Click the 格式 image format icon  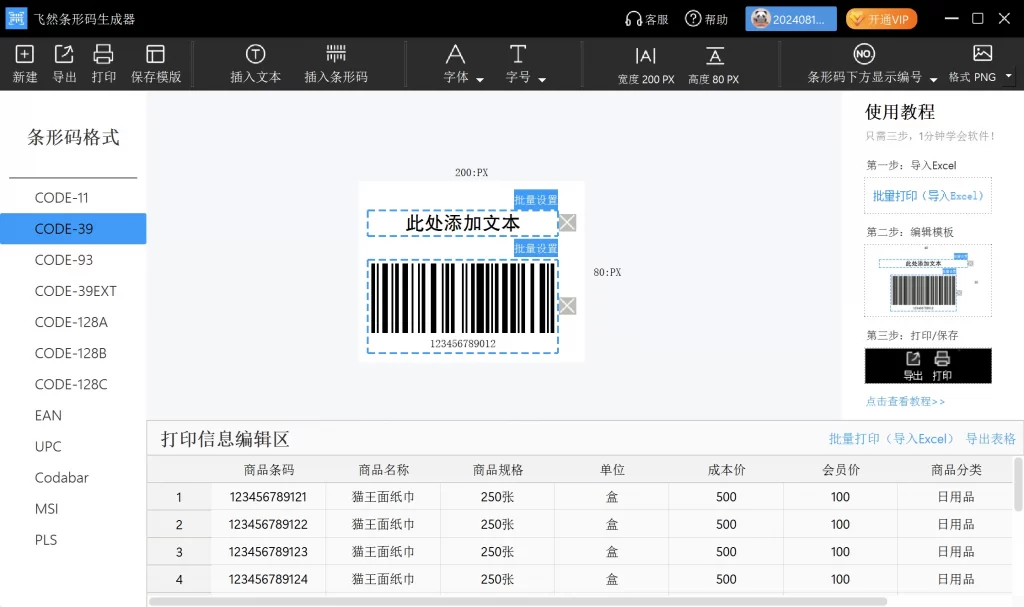pos(982,54)
